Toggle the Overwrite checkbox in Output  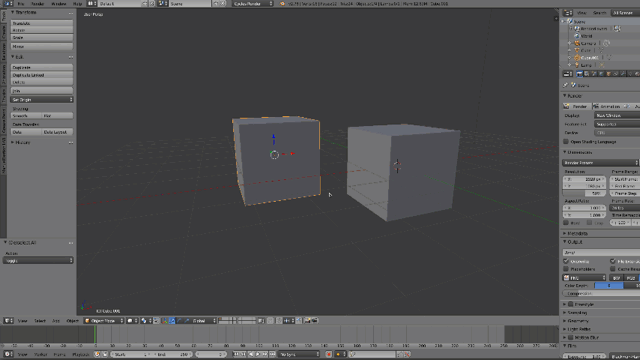pos(566,261)
